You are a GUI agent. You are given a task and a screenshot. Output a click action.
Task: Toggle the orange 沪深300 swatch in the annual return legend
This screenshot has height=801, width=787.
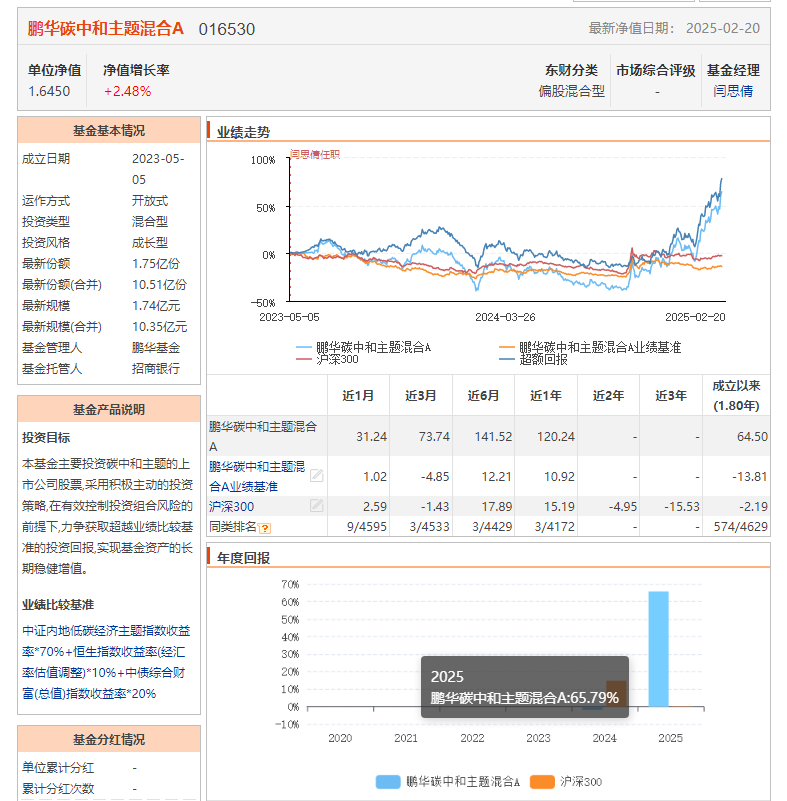(542, 782)
